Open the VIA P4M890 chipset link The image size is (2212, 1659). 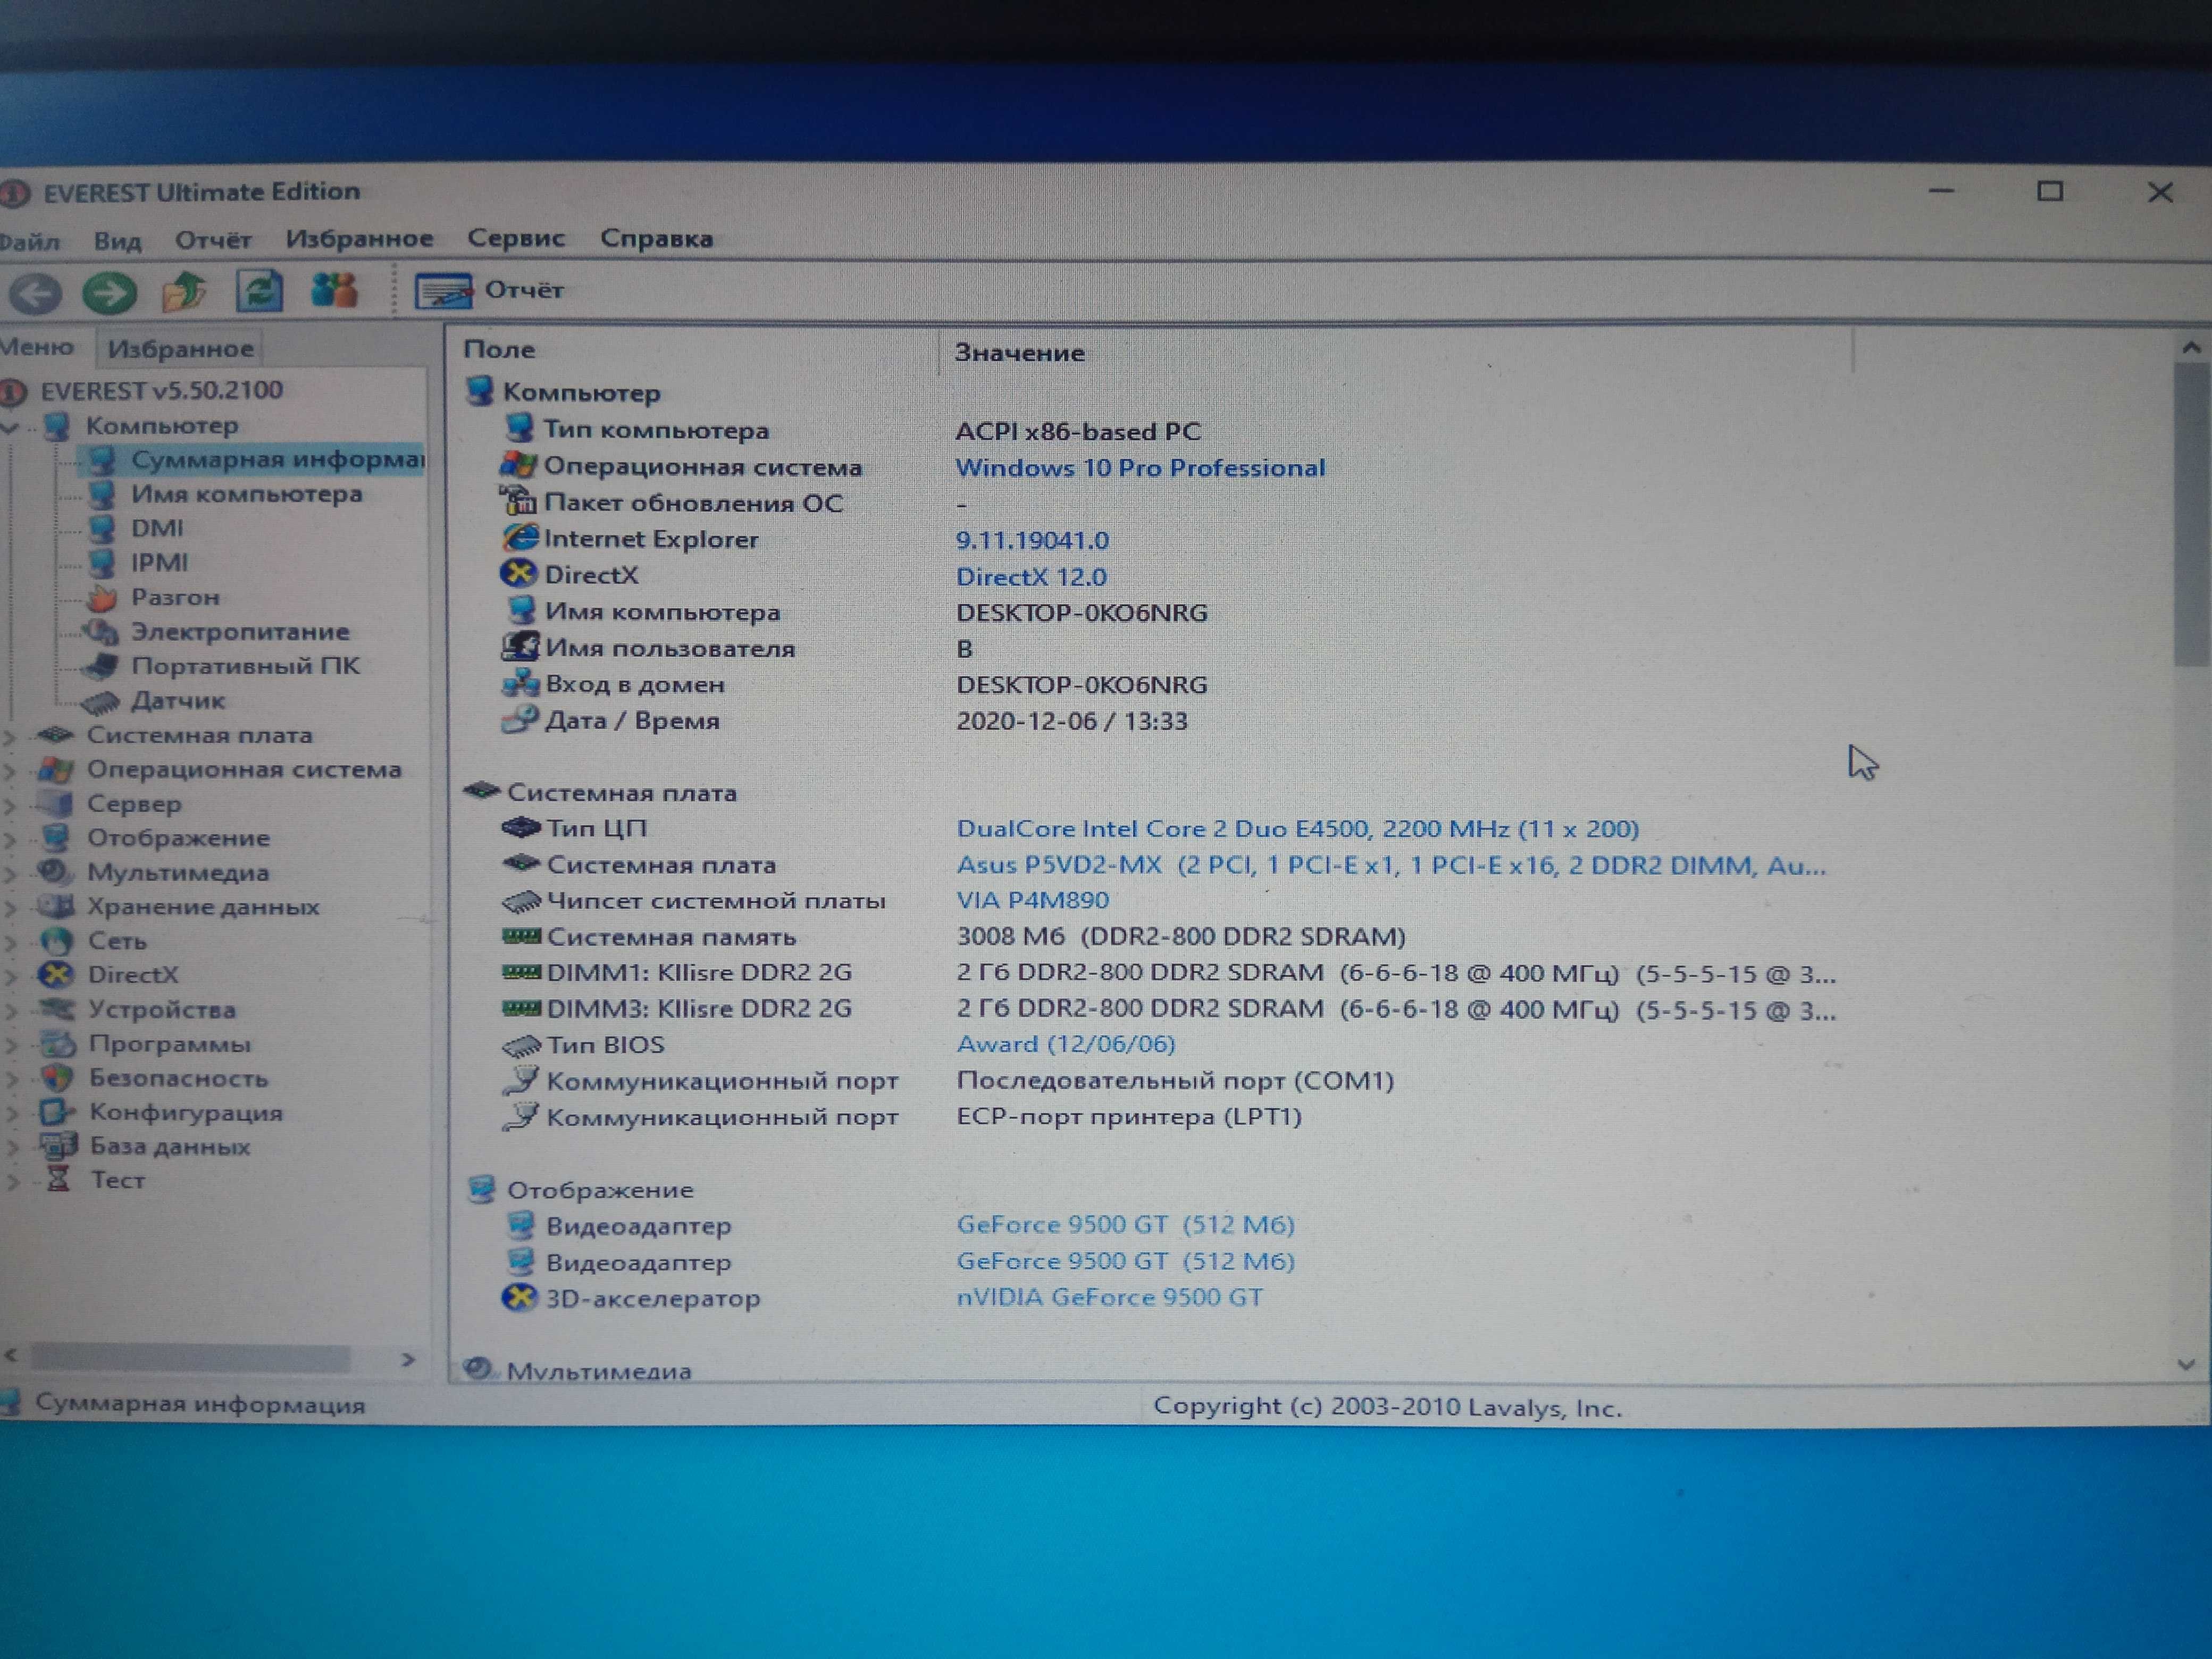pyautogui.click(x=1032, y=900)
